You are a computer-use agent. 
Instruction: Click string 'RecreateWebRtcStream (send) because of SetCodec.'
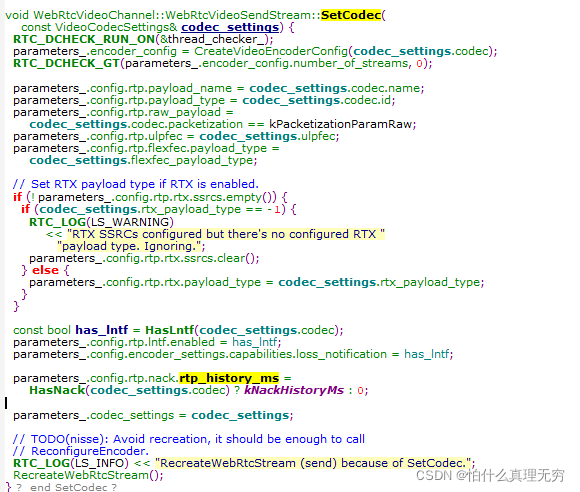(x=313, y=463)
